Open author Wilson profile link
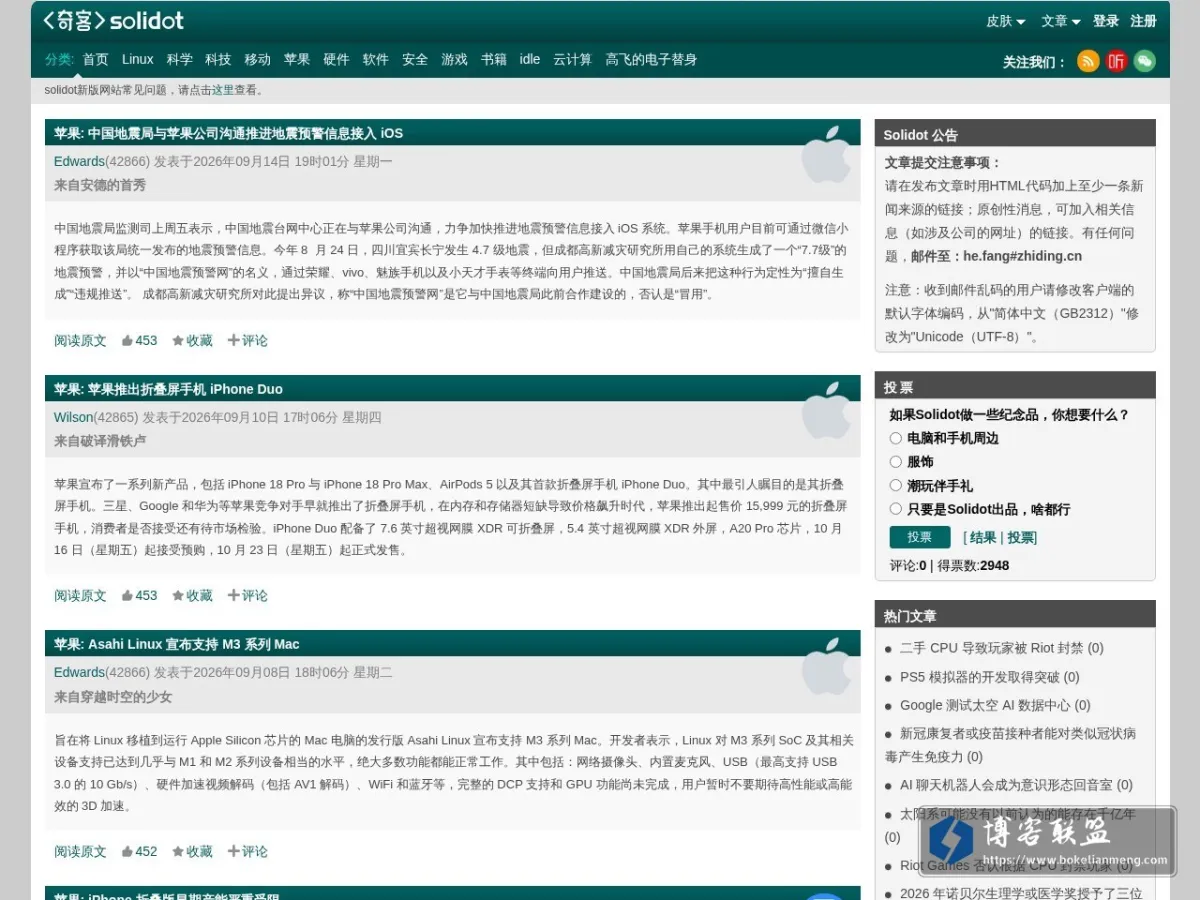Viewport: 1200px width, 900px height. coord(73,417)
